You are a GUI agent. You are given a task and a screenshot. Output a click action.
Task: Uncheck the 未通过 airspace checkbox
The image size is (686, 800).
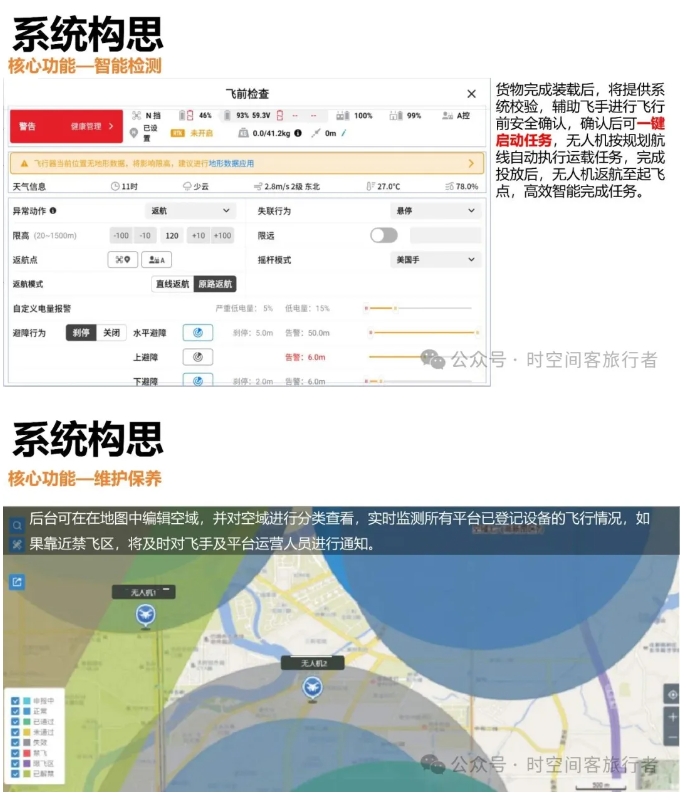pos(15,732)
